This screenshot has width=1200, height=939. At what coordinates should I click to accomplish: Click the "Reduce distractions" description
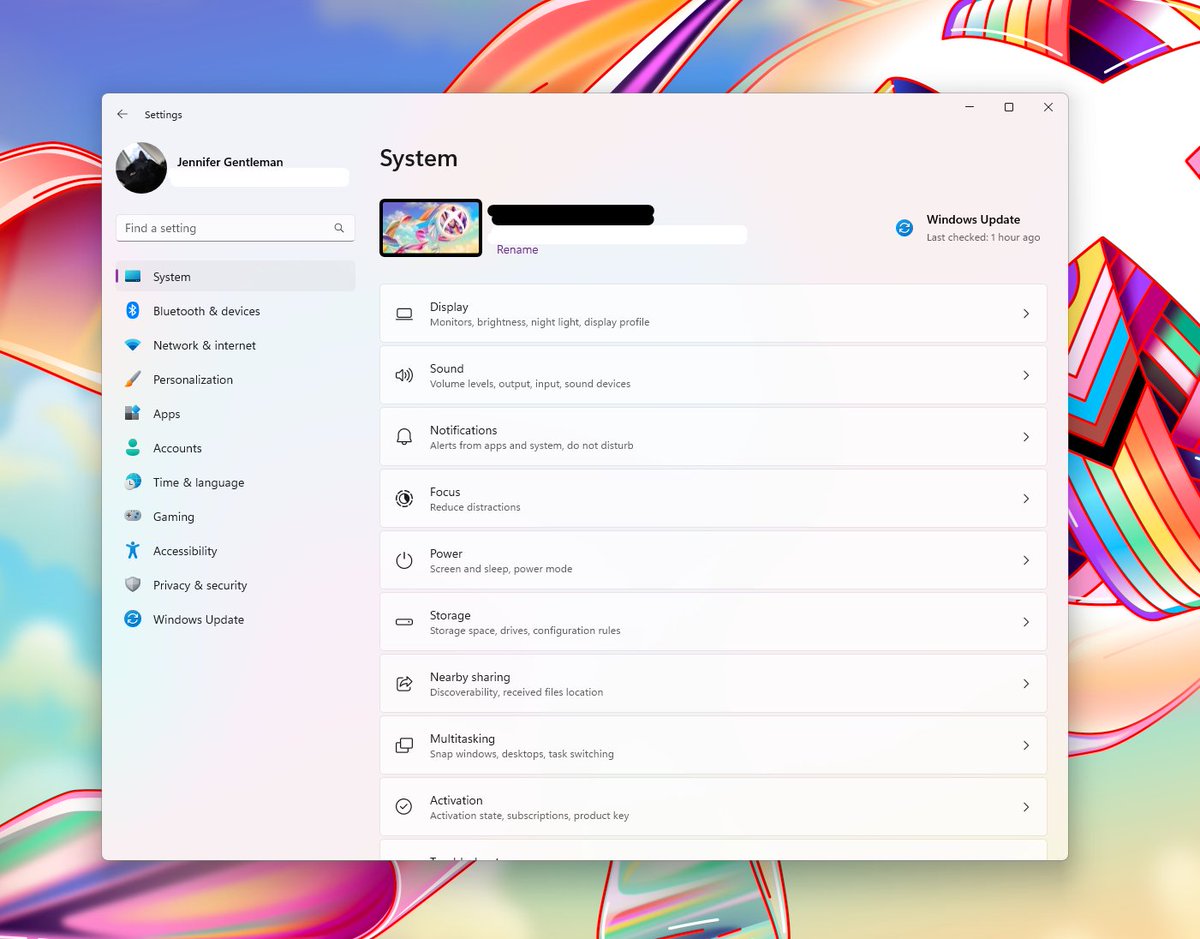[475, 508]
